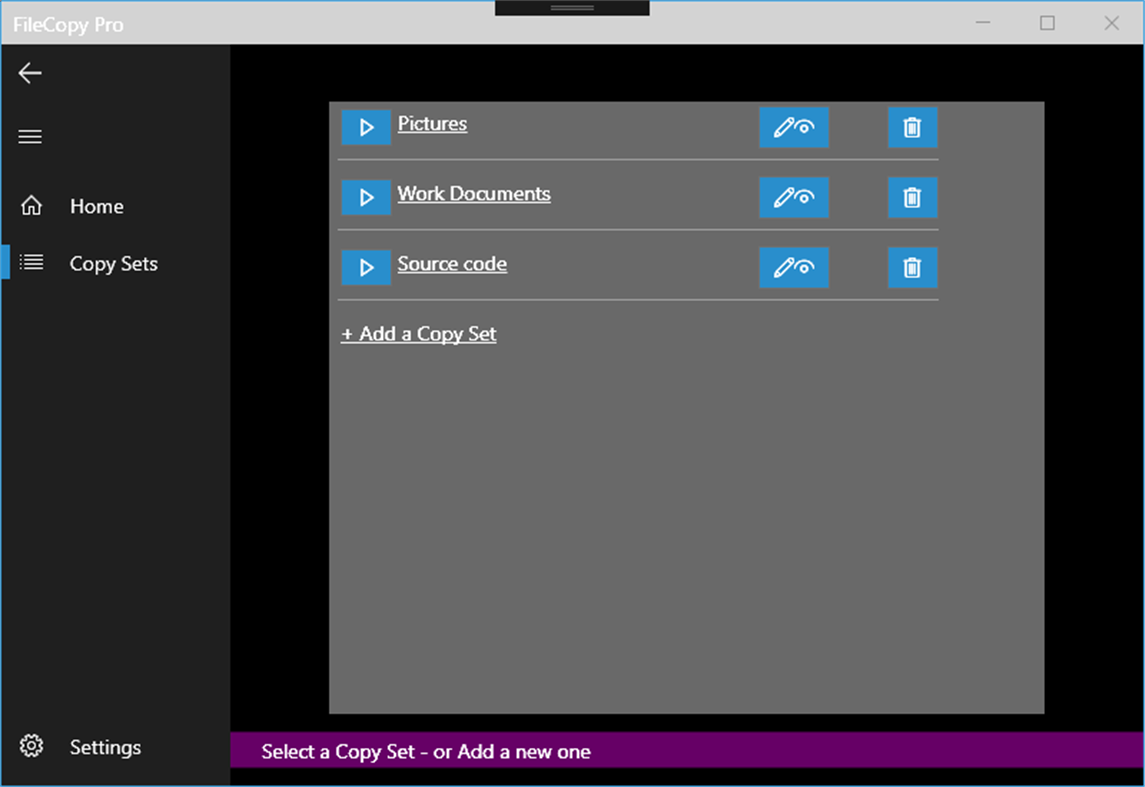Run the Work Documents copy set

coord(366,197)
